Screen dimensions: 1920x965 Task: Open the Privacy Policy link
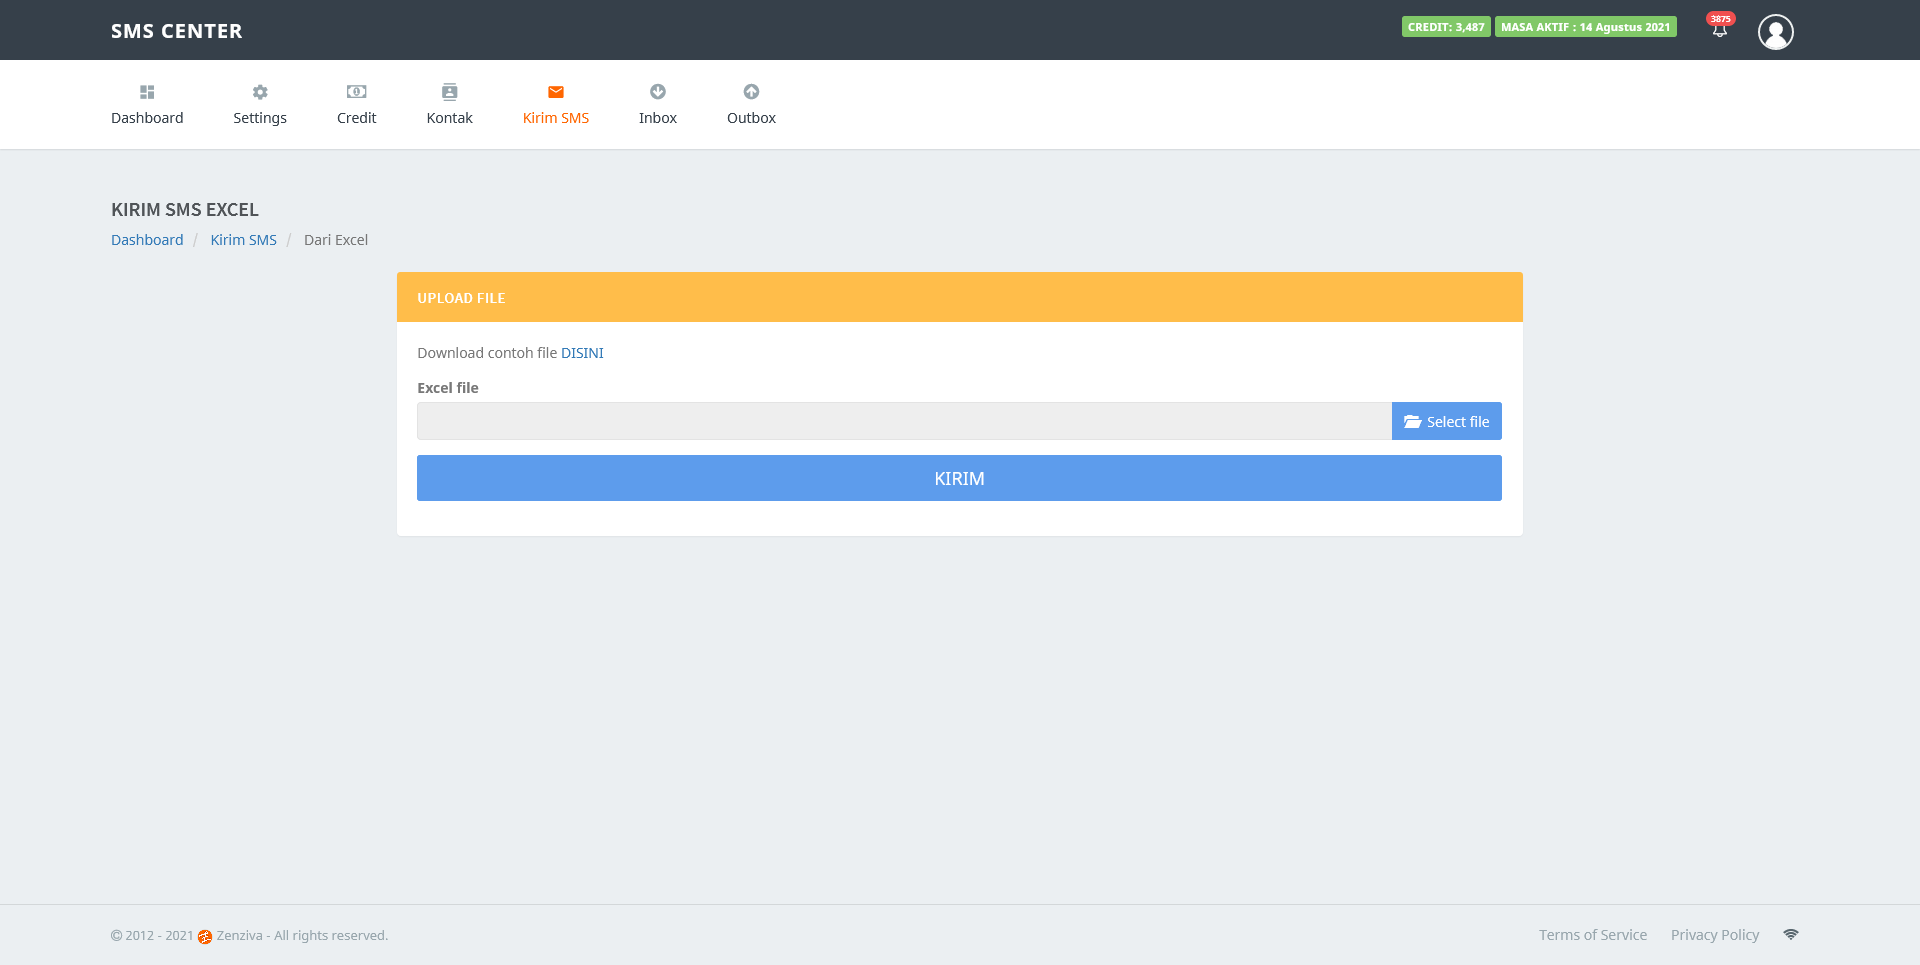(x=1715, y=935)
